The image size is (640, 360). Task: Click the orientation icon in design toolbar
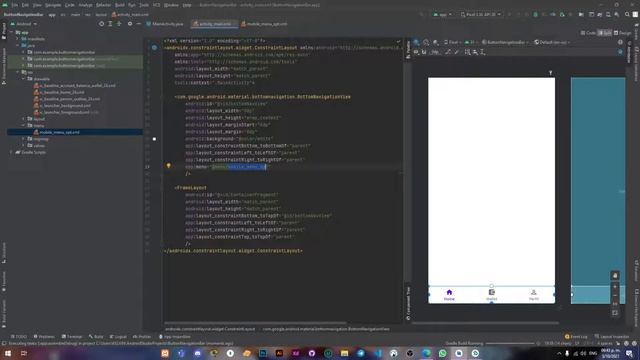click(x=426, y=42)
